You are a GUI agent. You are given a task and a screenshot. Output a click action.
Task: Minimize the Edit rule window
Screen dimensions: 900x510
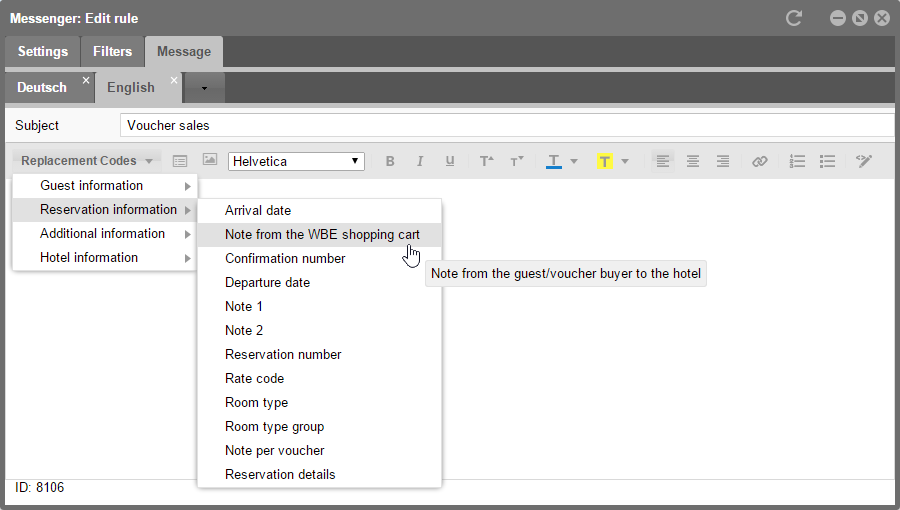pyautogui.click(x=838, y=18)
